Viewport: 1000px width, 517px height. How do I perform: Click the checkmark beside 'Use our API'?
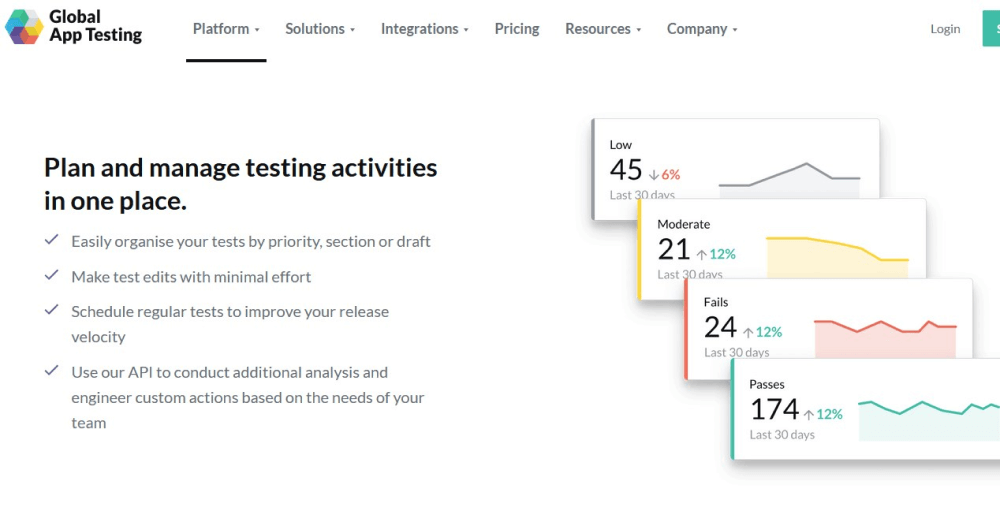(x=51, y=371)
